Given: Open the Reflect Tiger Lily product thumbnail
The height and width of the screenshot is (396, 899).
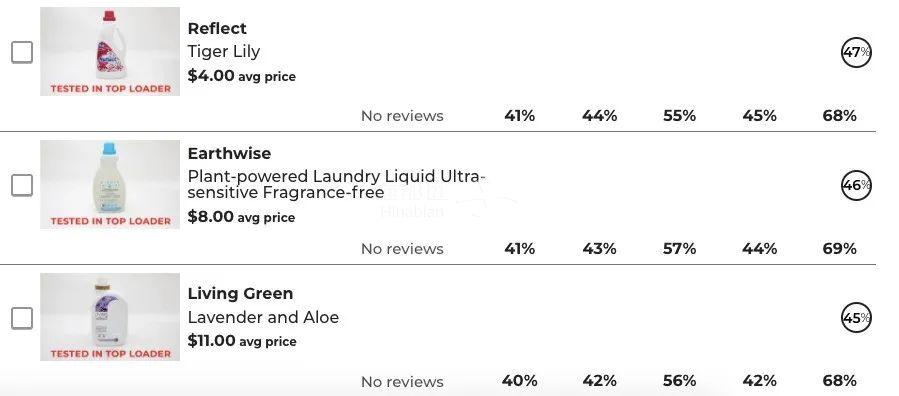Looking at the screenshot, I should click(x=110, y=52).
